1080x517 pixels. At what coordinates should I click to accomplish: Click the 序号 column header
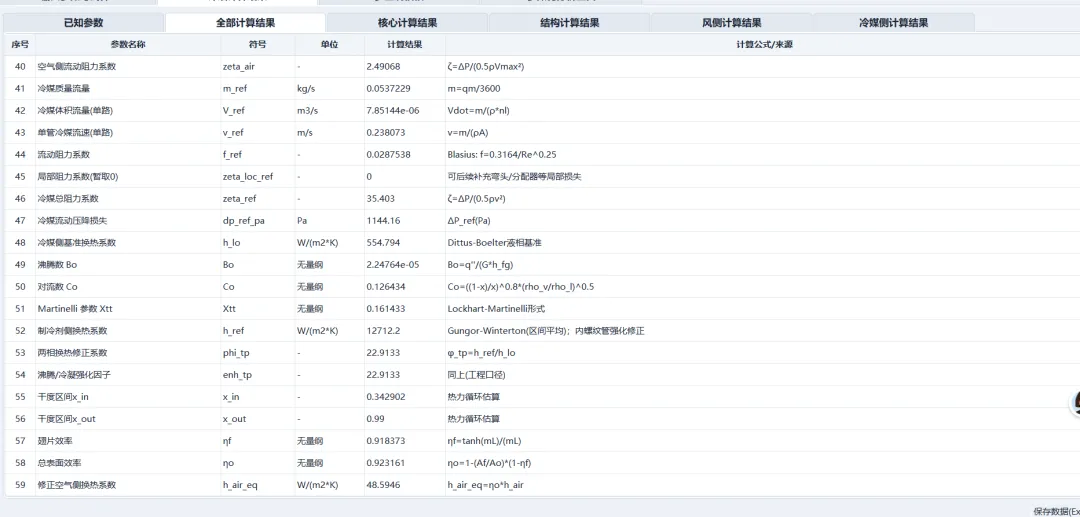(x=20, y=45)
